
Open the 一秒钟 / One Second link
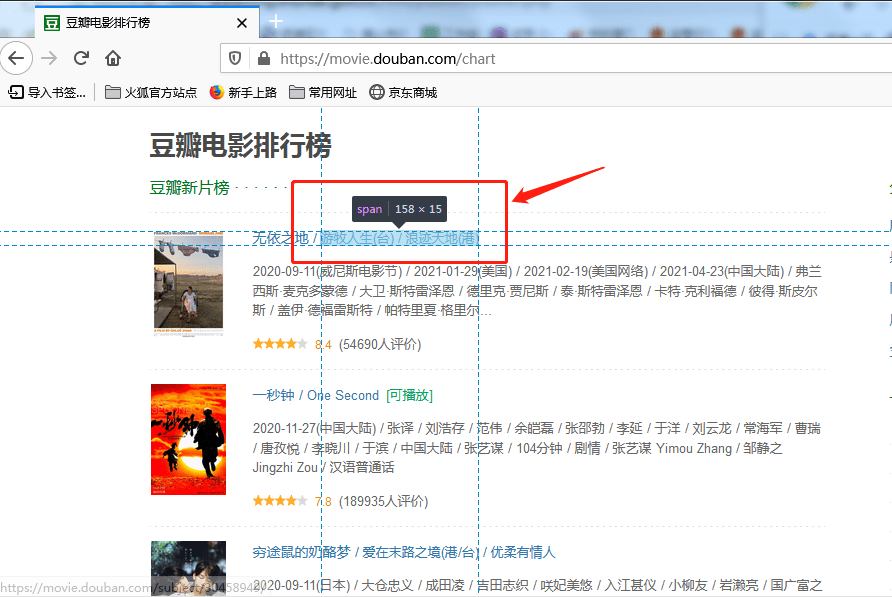[316, 395]
